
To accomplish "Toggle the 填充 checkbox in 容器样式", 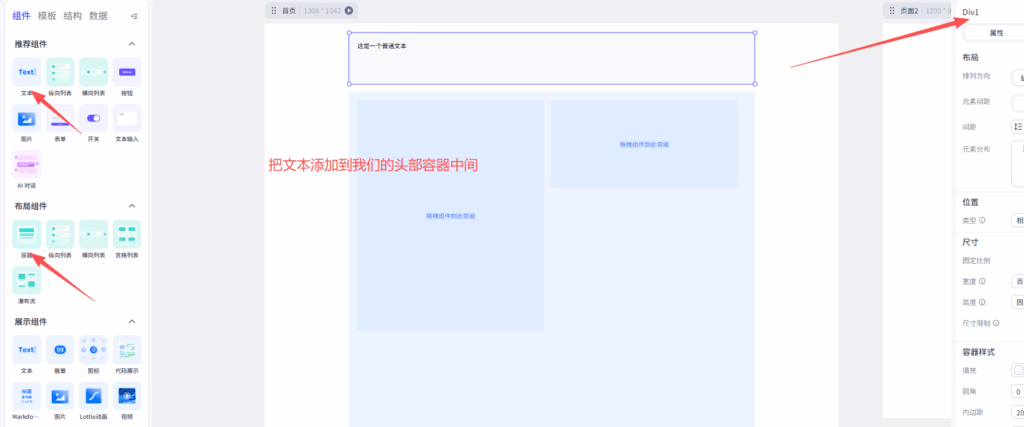I will coord(1018,371).
